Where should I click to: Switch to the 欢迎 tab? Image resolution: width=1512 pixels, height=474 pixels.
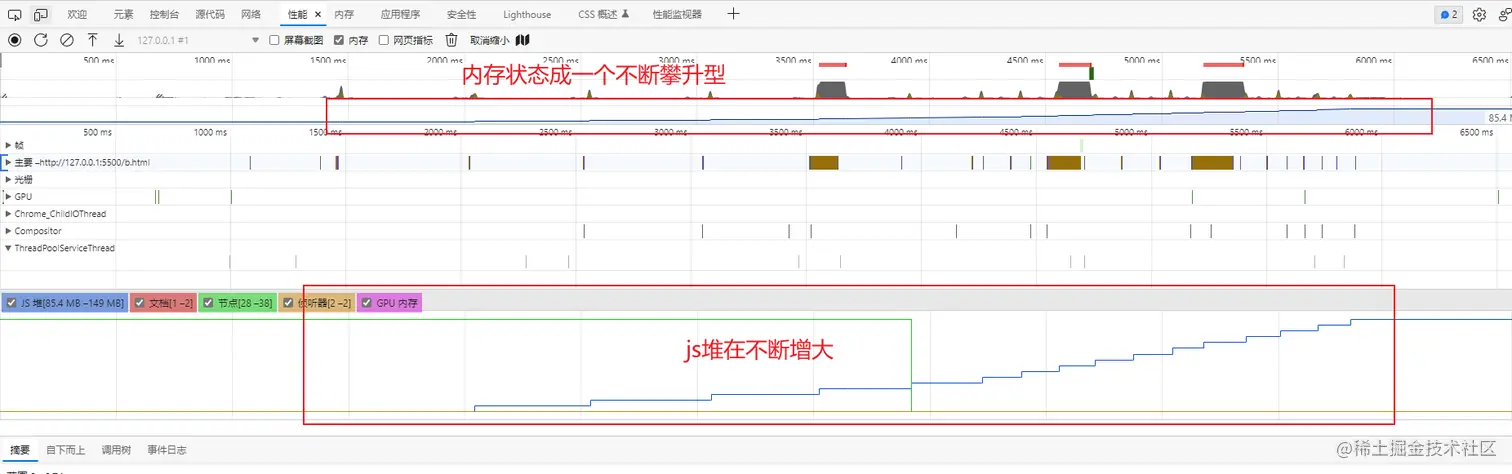coord(77,15)
